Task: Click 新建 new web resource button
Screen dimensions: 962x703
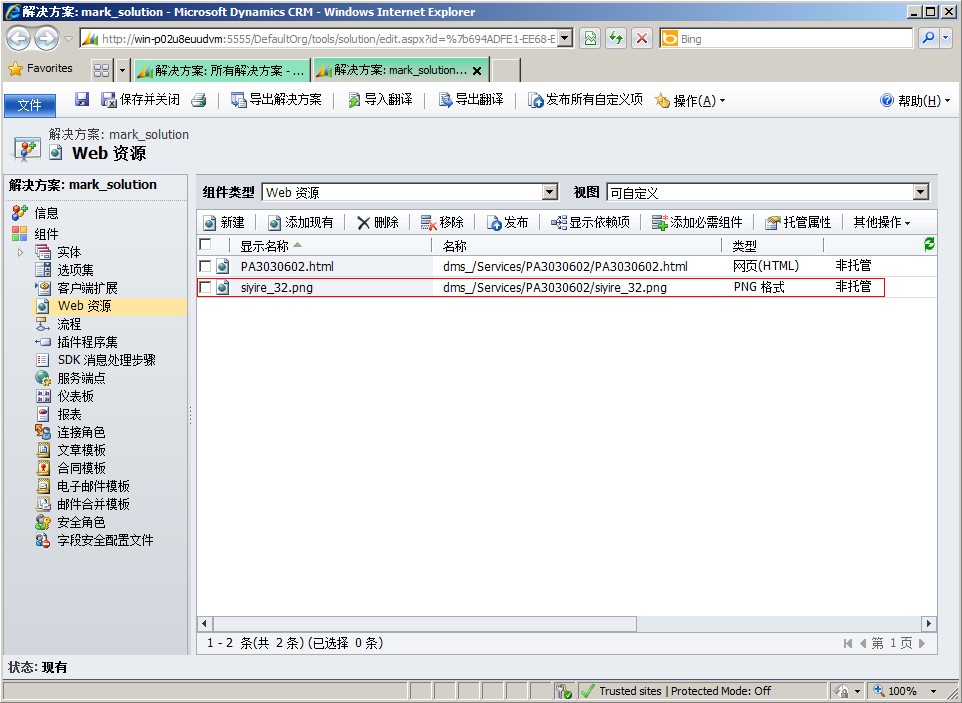Action: pyautogui.click(x=224, y=222)
